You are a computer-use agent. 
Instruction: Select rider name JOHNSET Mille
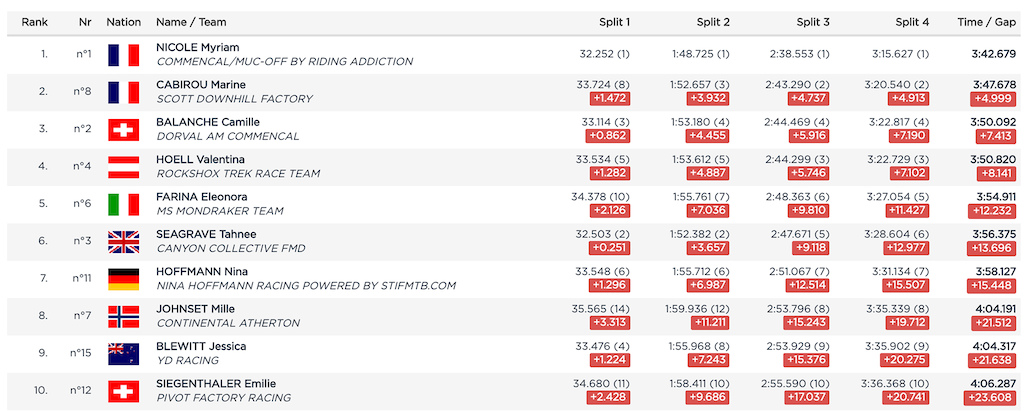(195, 308)
